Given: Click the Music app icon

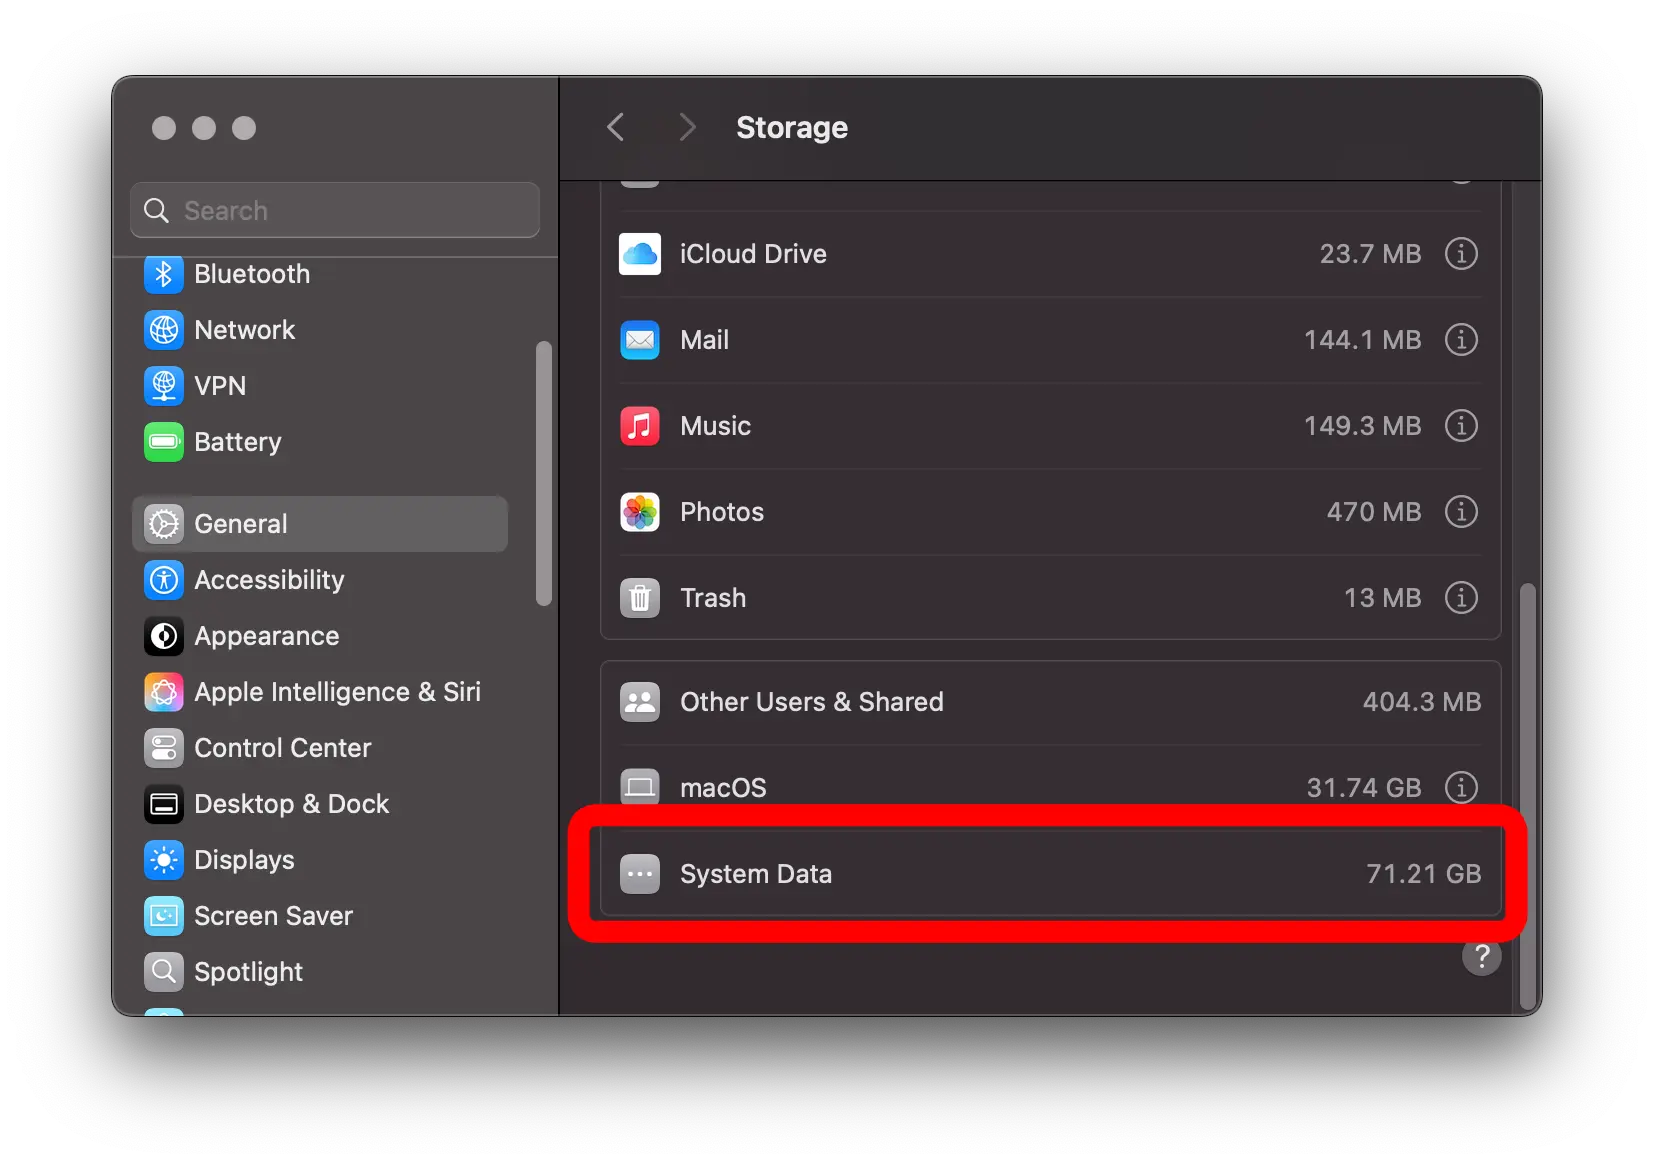Looking at the screenshot, I should (640, 426).
